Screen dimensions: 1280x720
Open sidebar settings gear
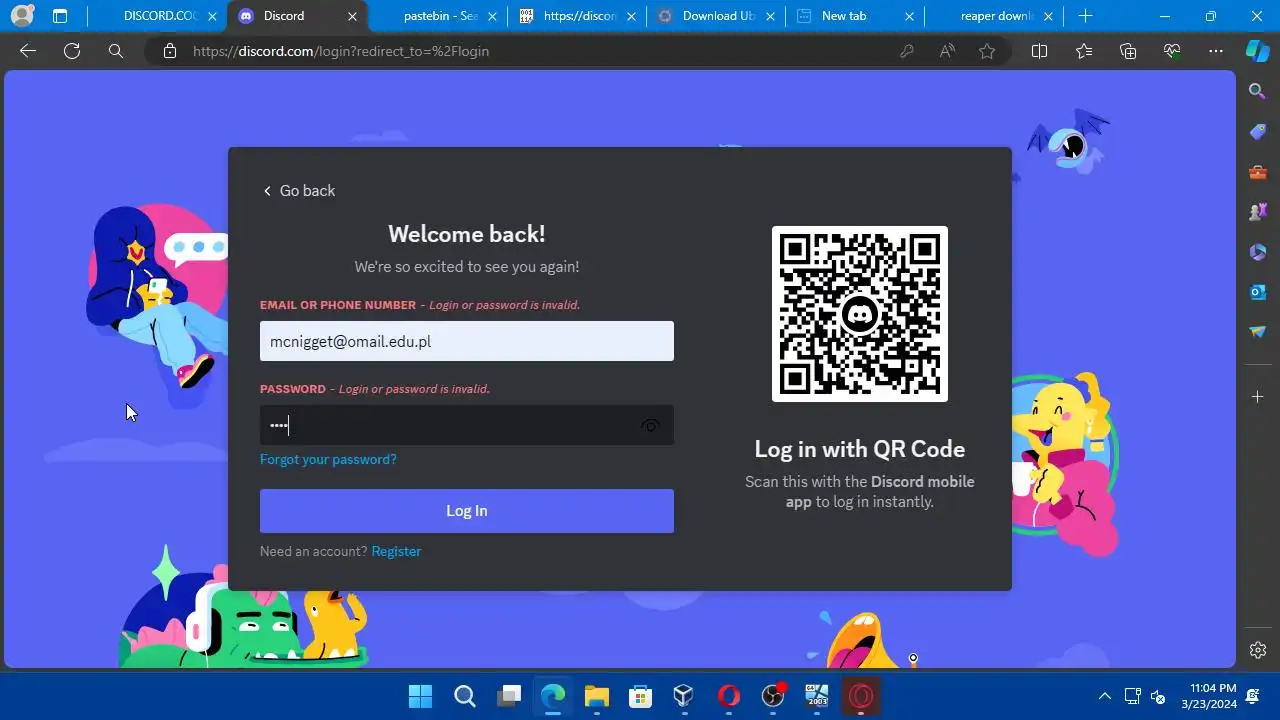pyautogui.click(x=1258, y=650)
